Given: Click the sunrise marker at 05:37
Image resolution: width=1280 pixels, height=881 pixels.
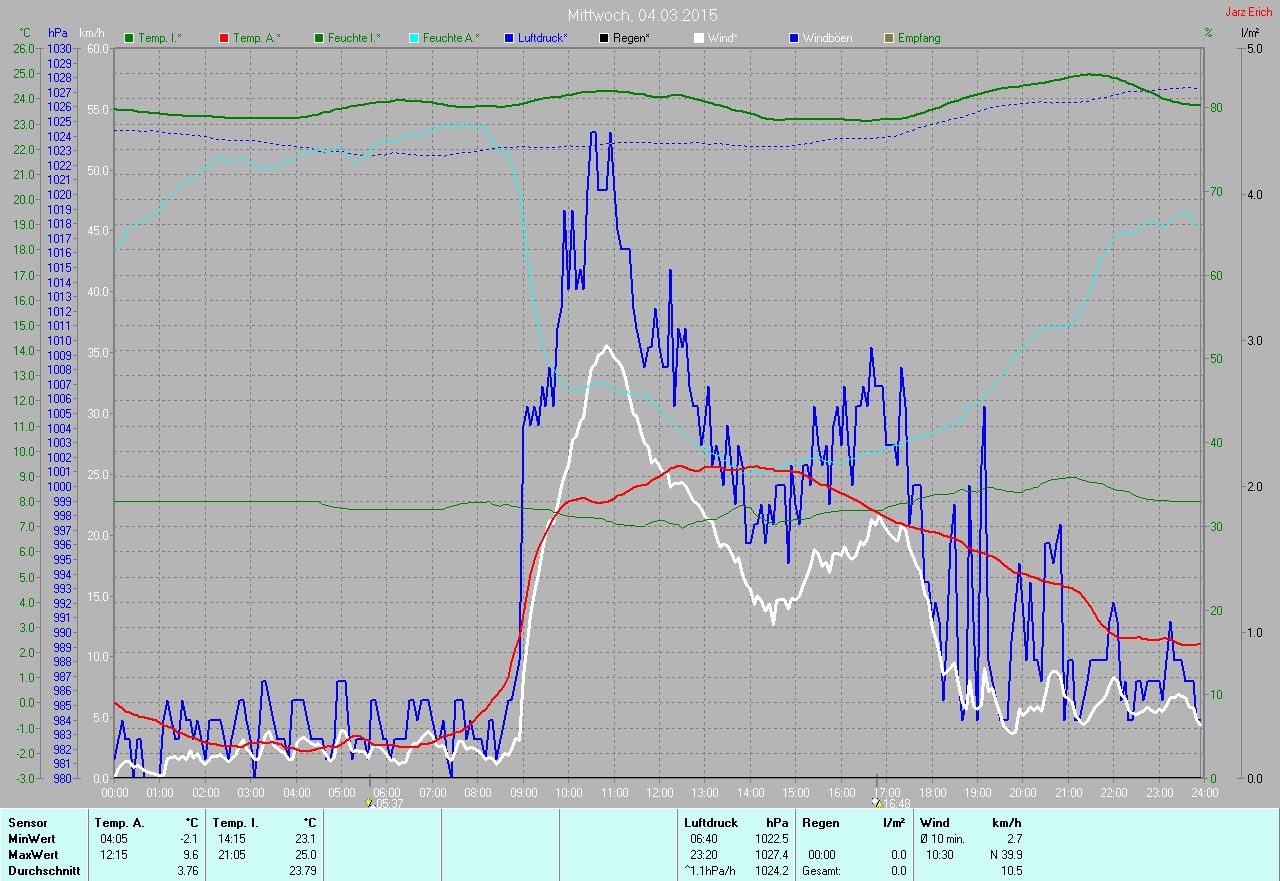Looking at the screenshot, I should pyautogui.click(x=370, y=802).
